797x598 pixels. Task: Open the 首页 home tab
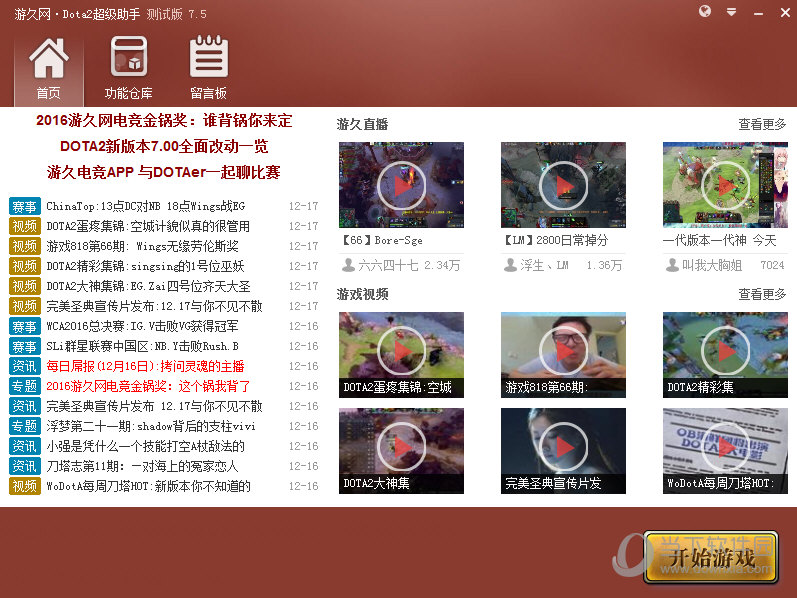(49, 69)
